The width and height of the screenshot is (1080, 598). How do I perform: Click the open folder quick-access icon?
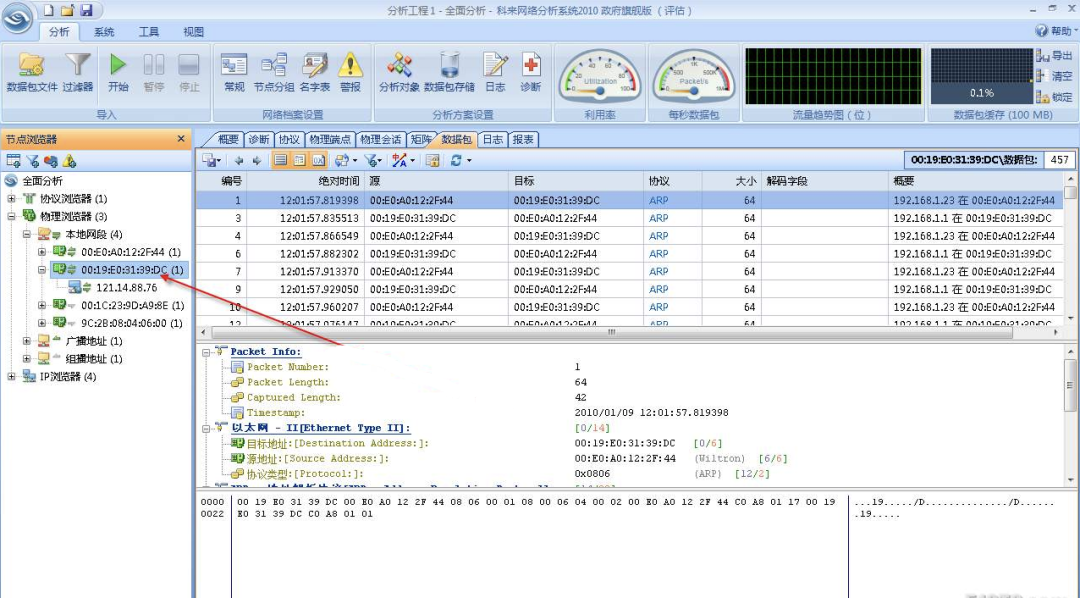67,10
